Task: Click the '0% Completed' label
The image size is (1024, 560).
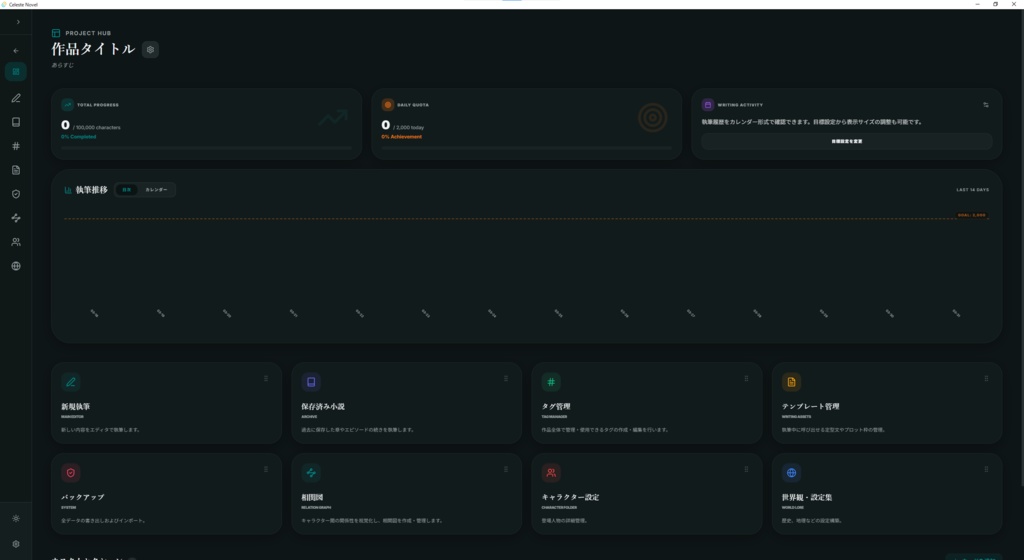Action: coord(78,136)
